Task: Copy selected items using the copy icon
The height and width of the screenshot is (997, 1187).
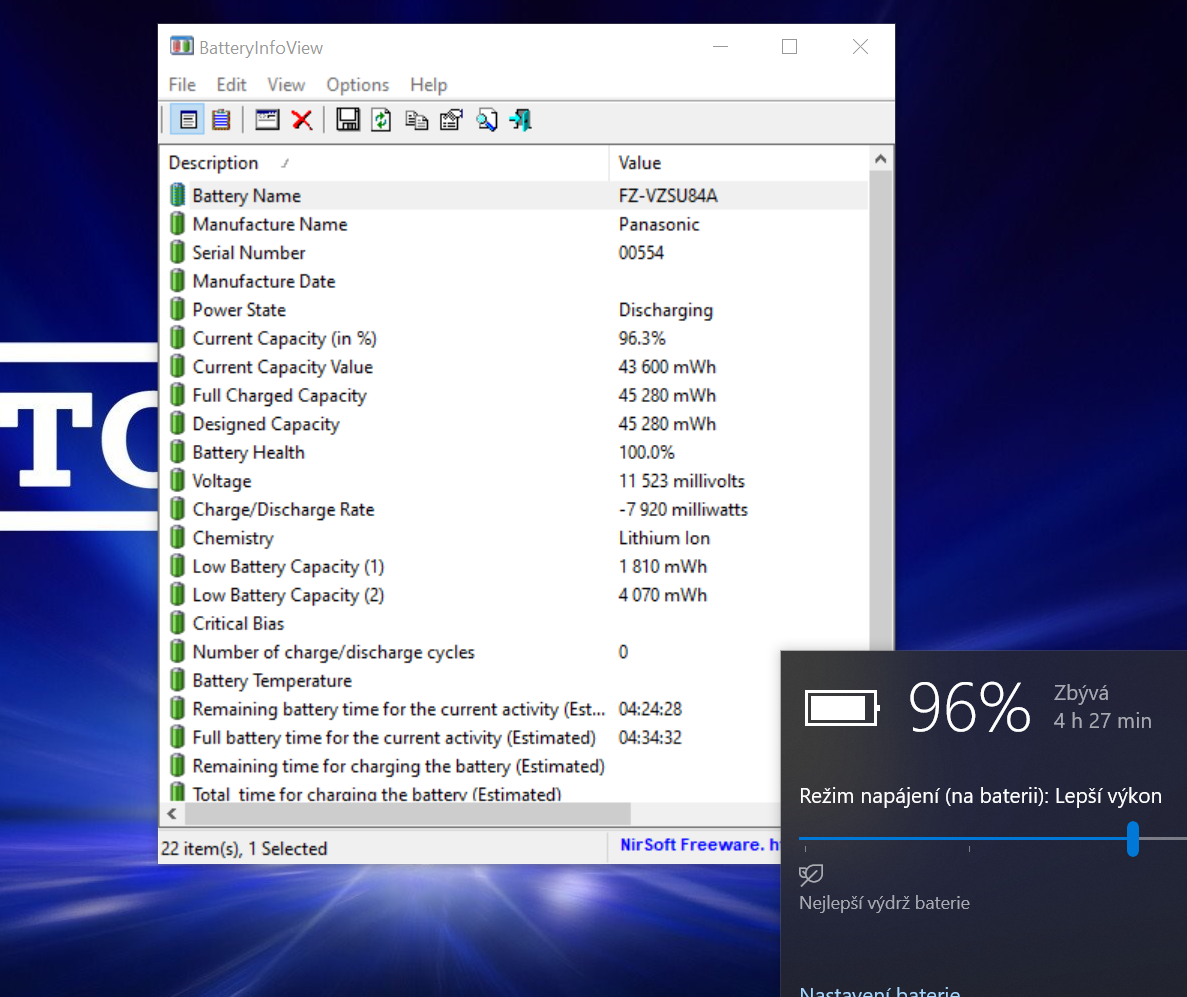Action: [x=416, y=121]
